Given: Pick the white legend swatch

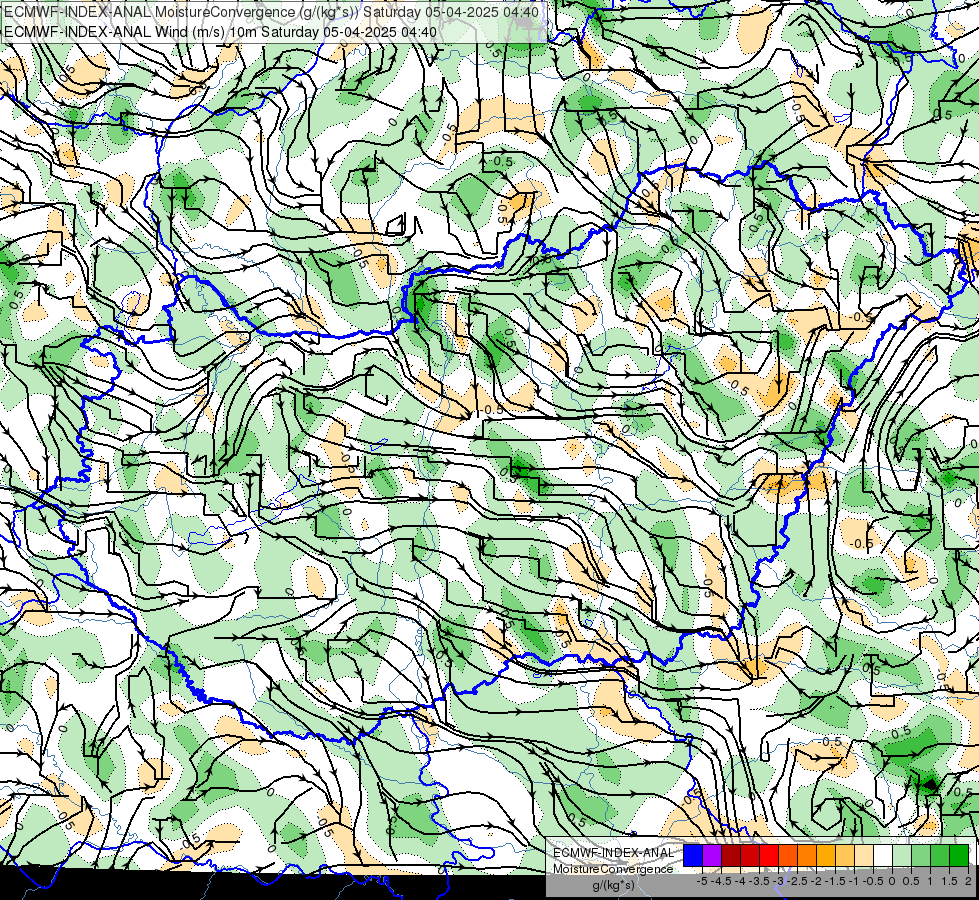Looking at the screenshot, I should (x=883, y=856).
